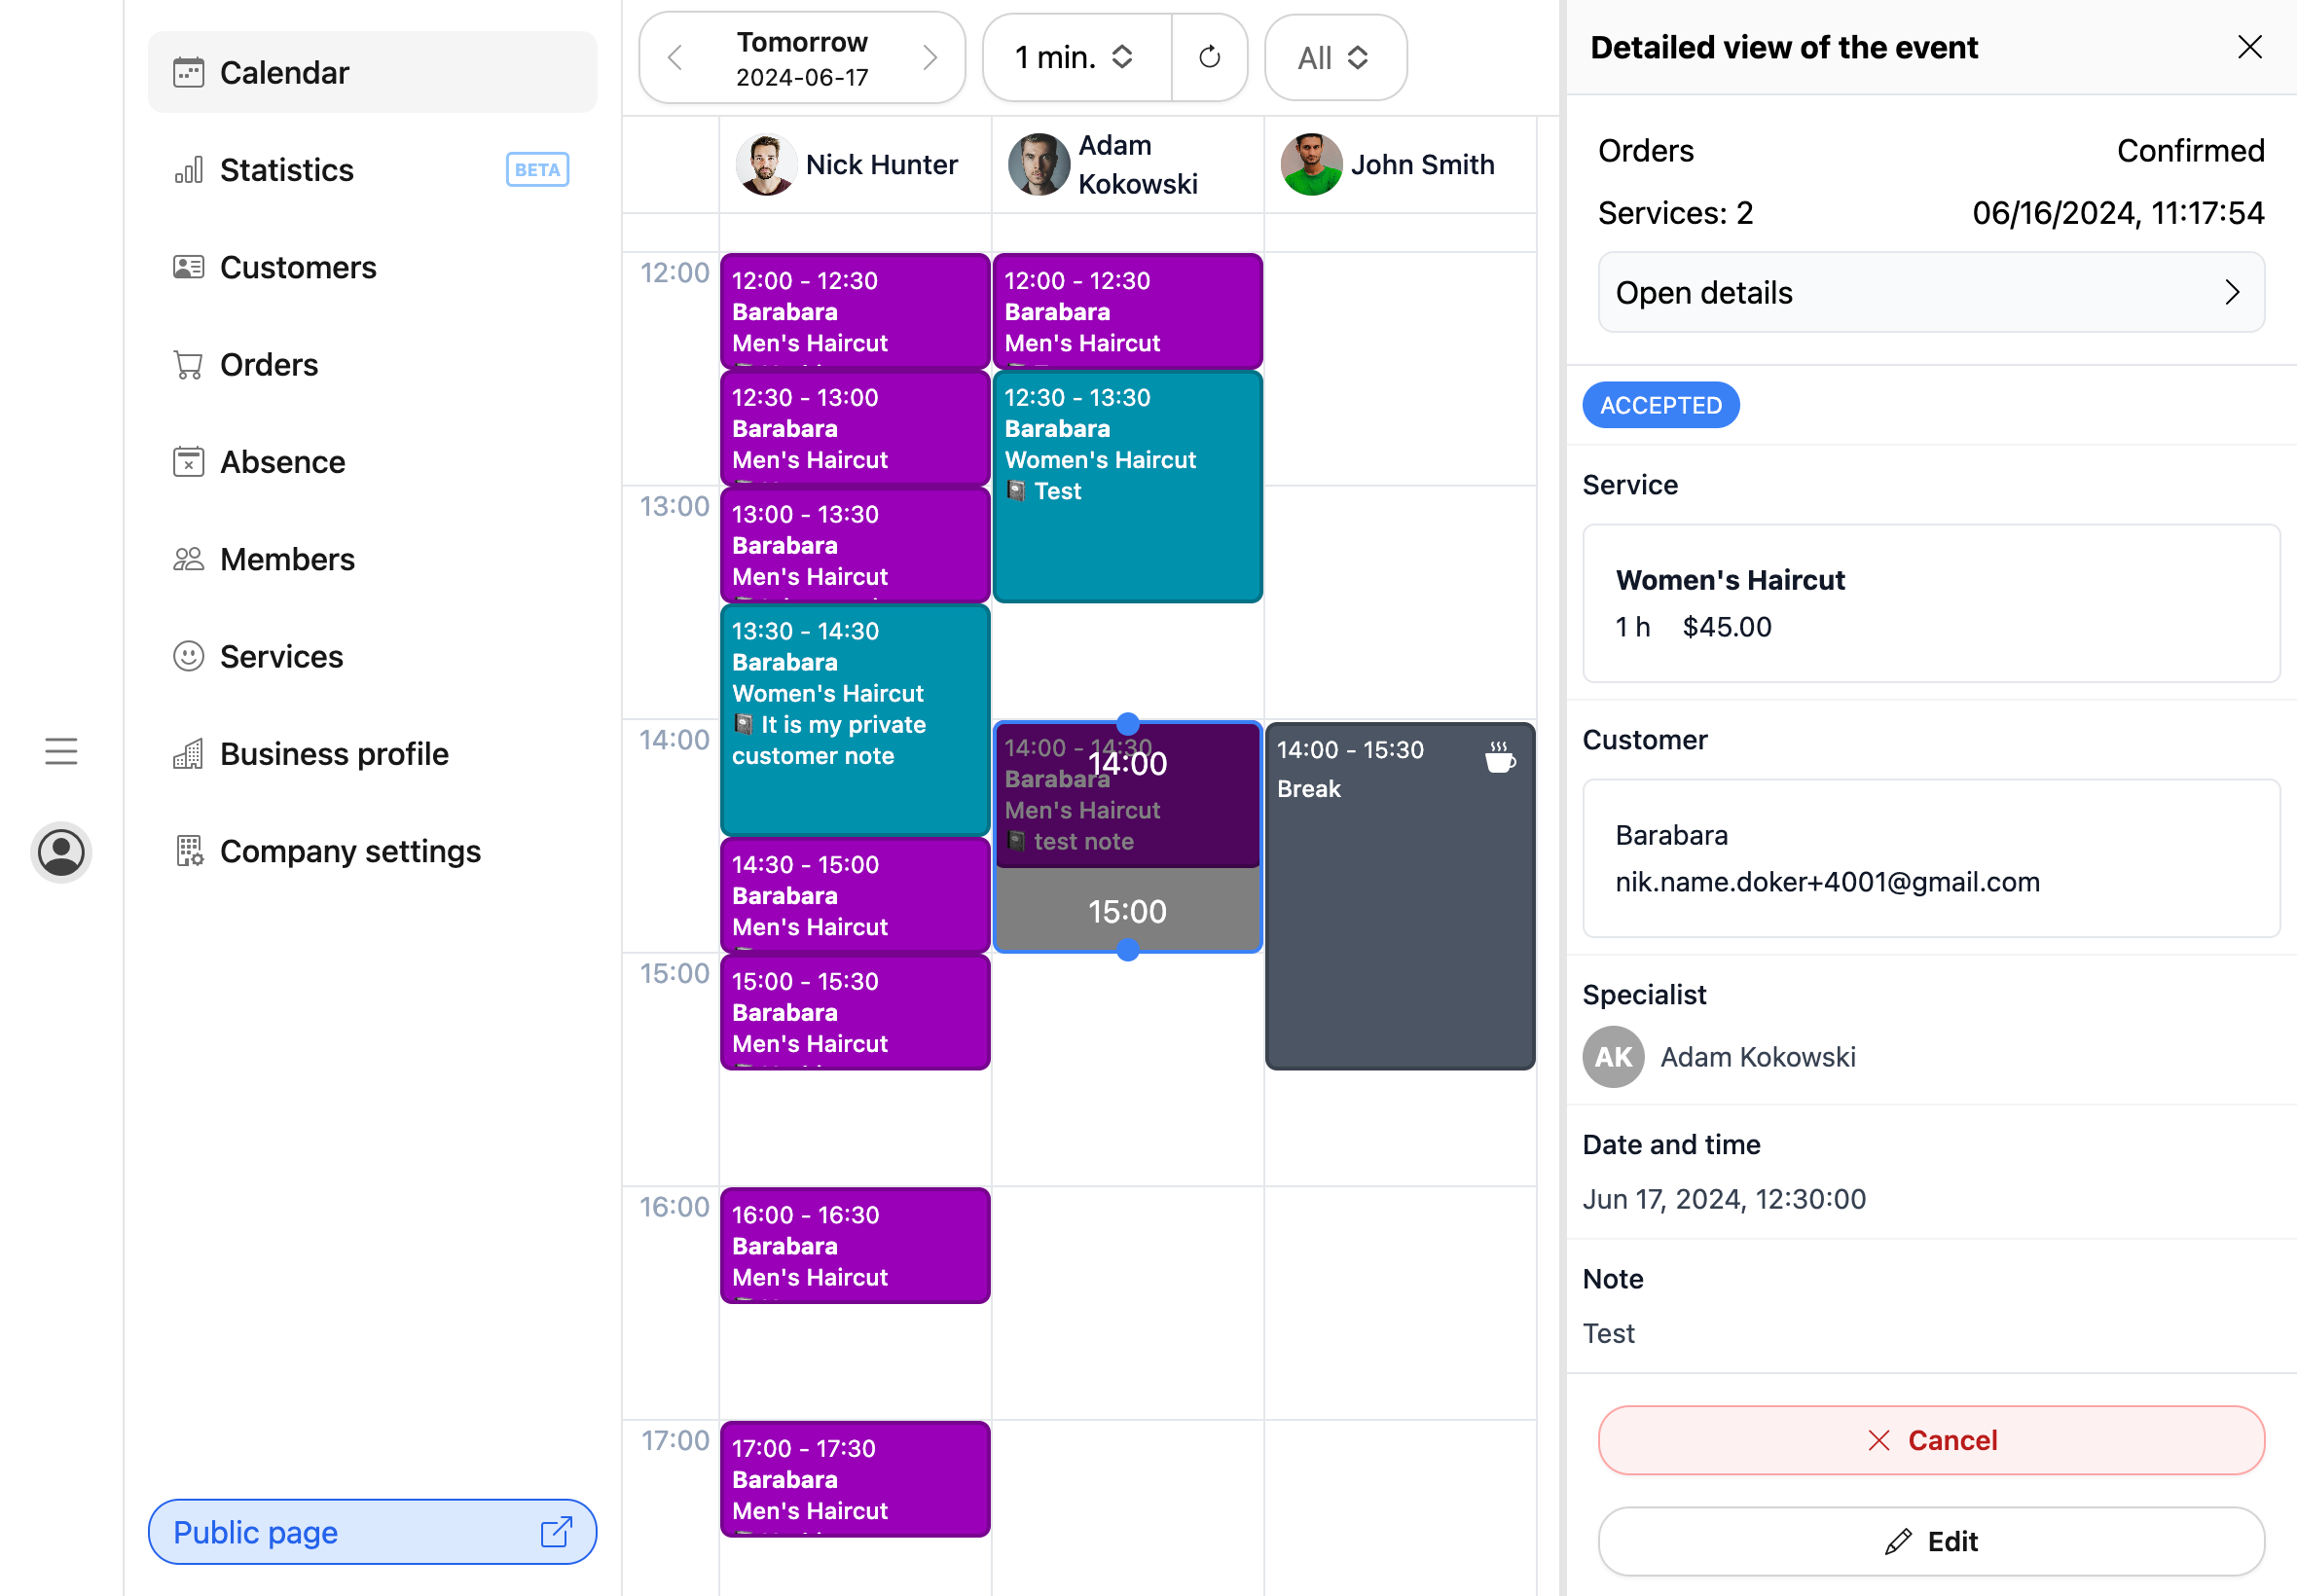Open the Orders section

click(x=269, y=365)
